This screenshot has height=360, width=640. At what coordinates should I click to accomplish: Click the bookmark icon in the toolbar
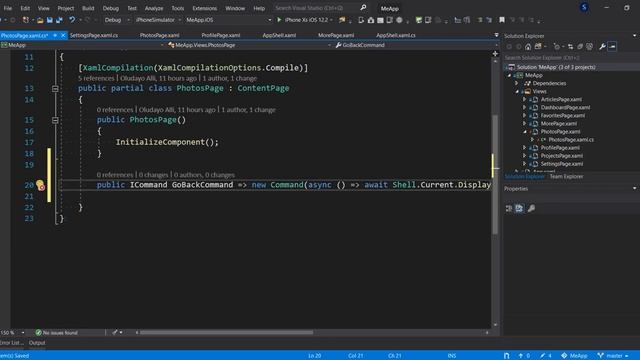pos(502,20)
